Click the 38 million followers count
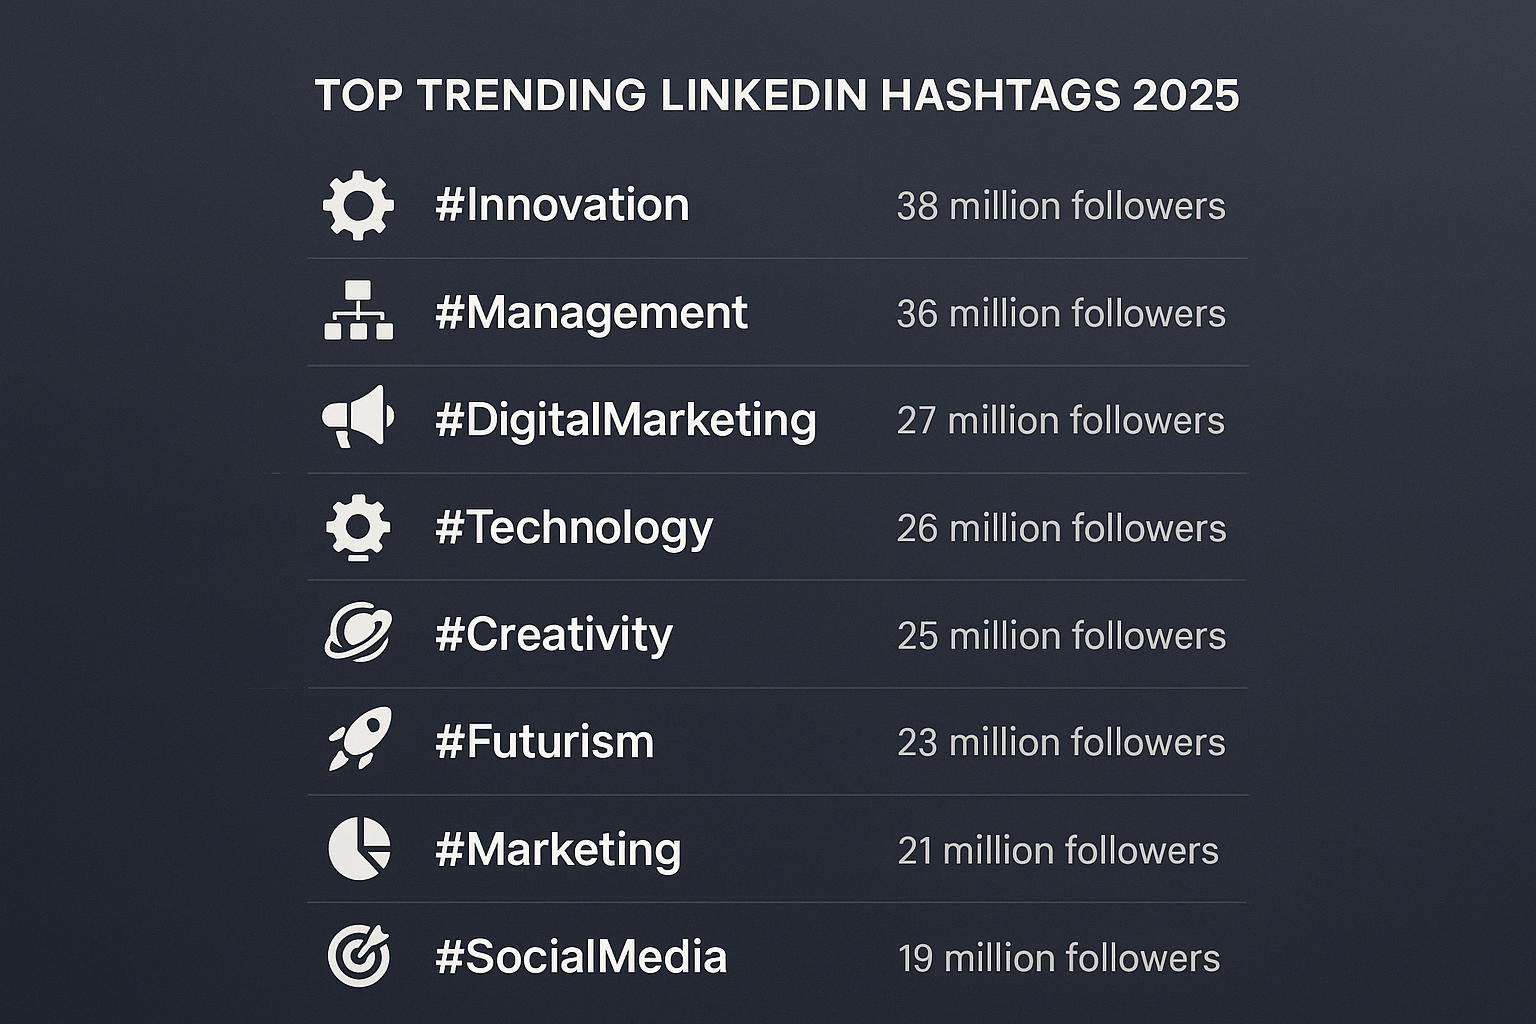Image resolution: width=1536 pixels, height=1024 pixels. 1061,206
